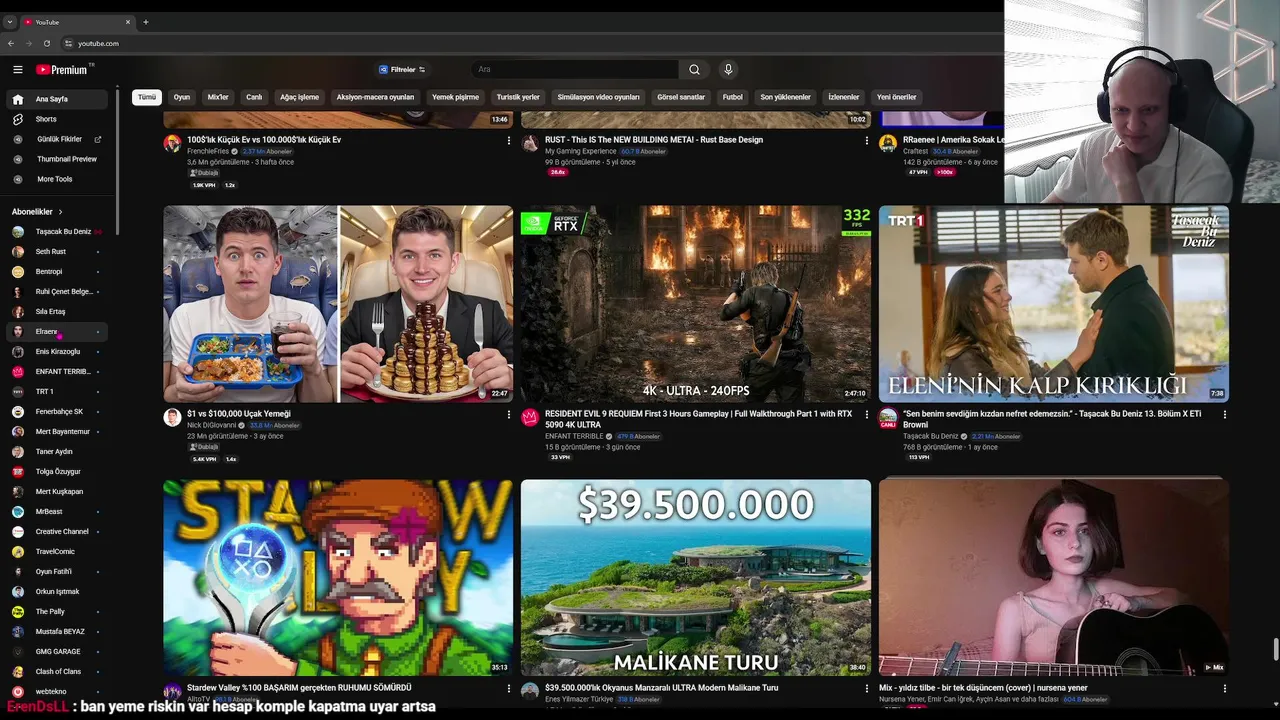Open Elraenn channel in sidebar
1280x720 pixels.
click(57, 331)
